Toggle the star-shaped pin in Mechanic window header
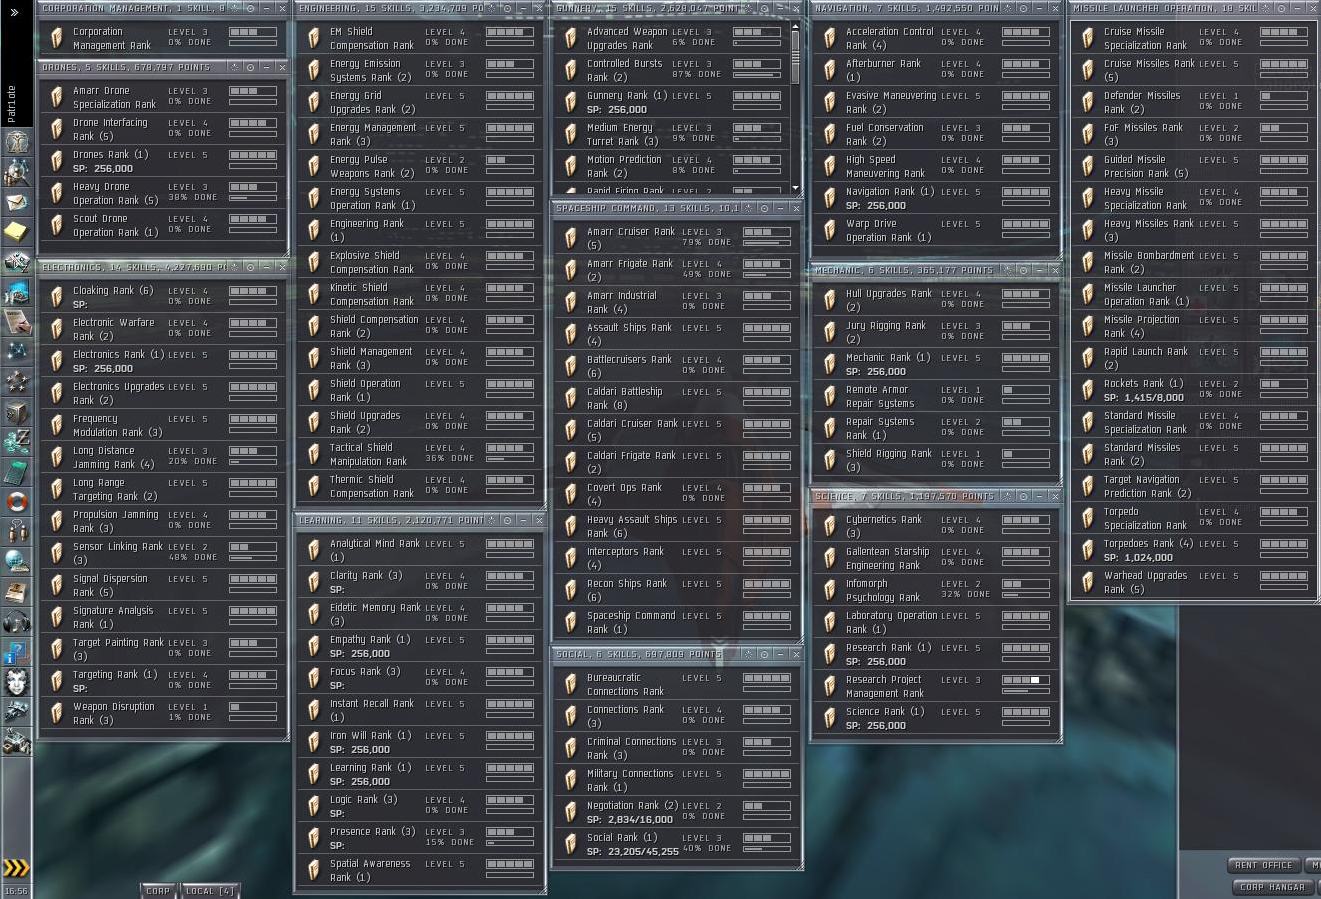 [1007, 270]
